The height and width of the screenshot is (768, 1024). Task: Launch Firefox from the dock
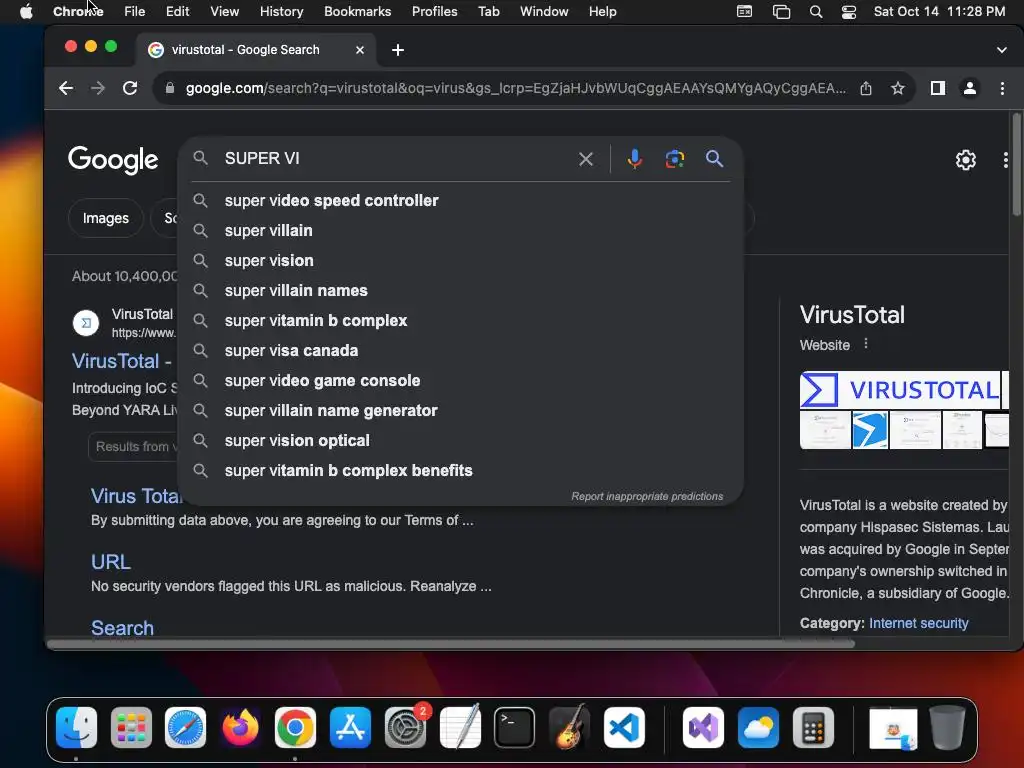pos(240,727)
